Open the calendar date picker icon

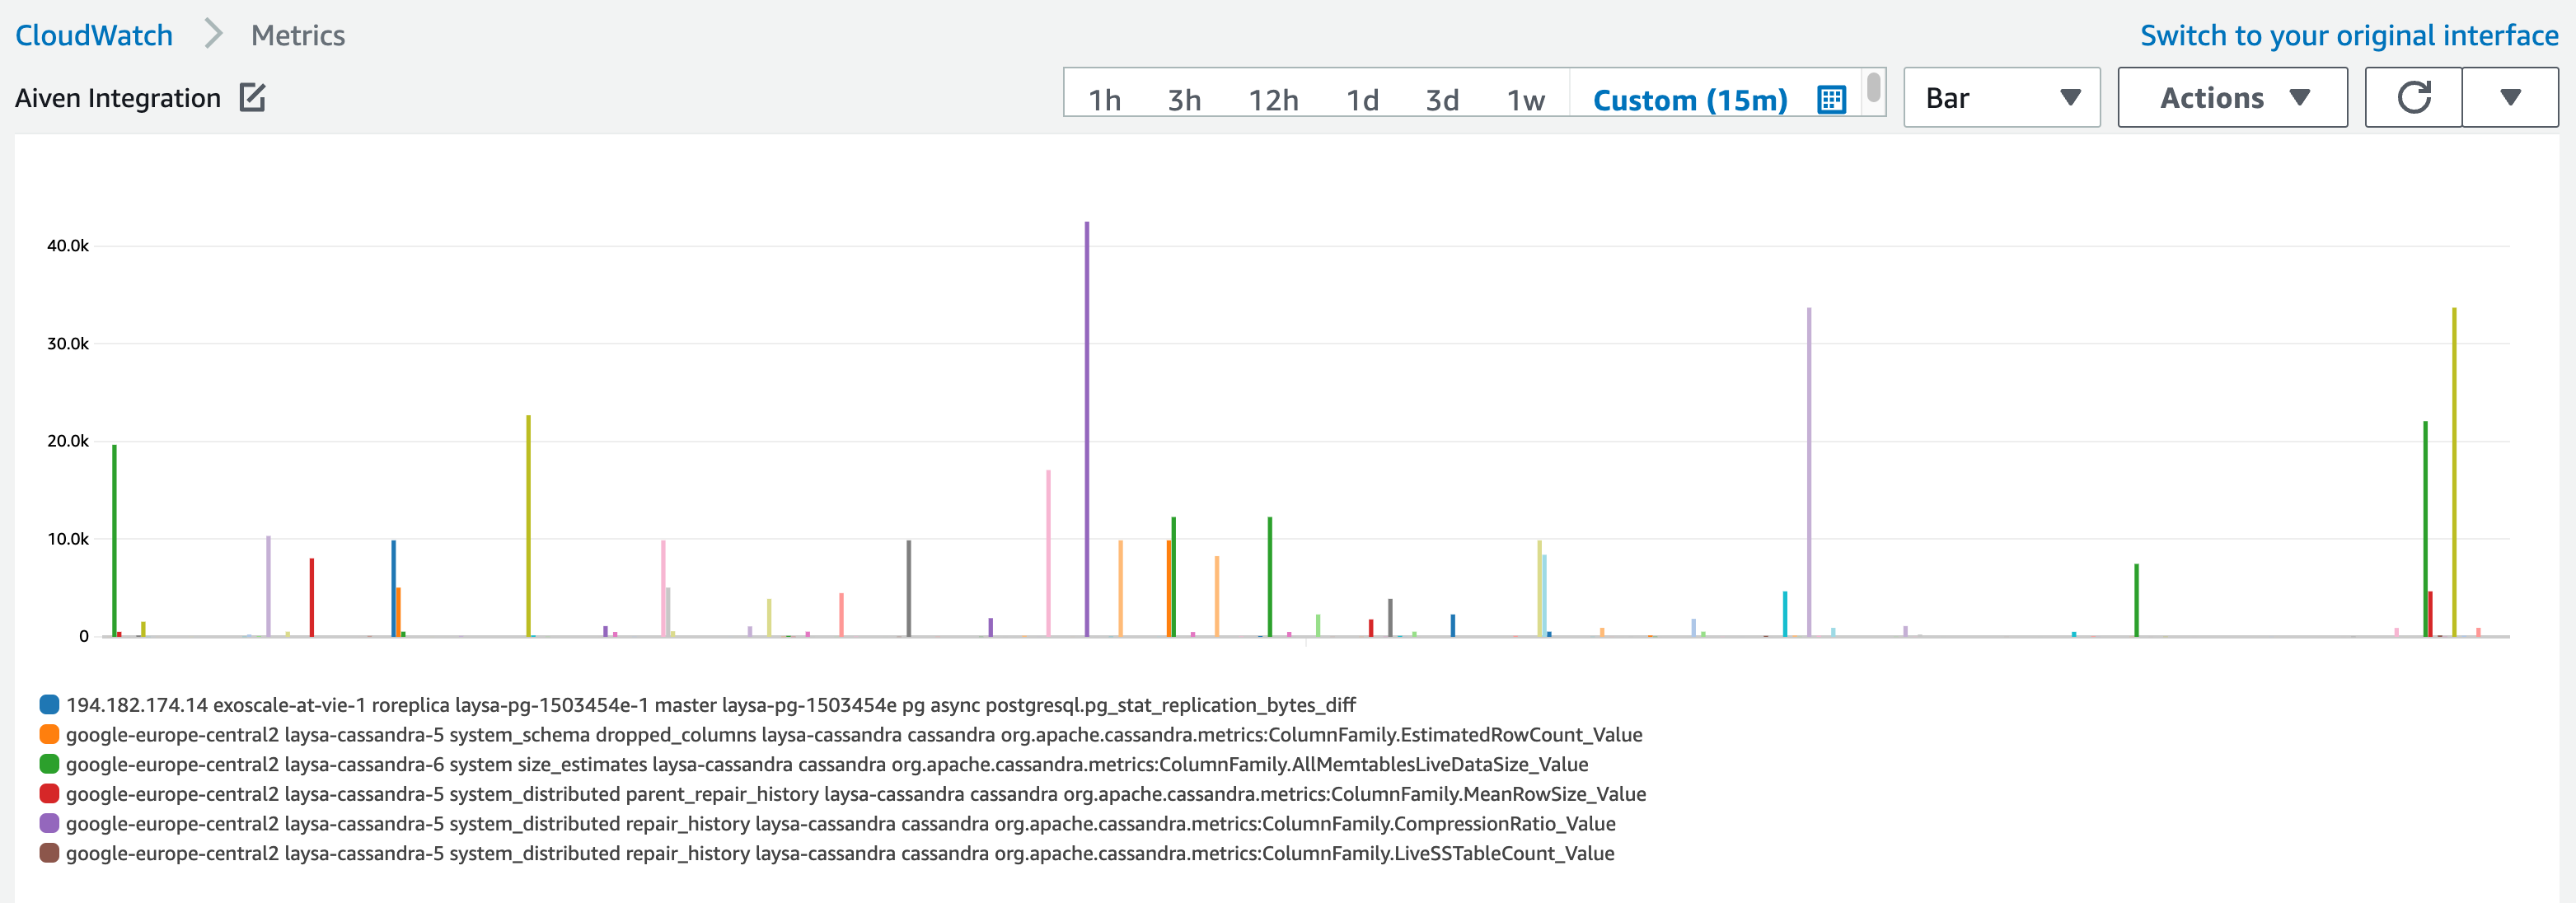(x=1830, y=99)
